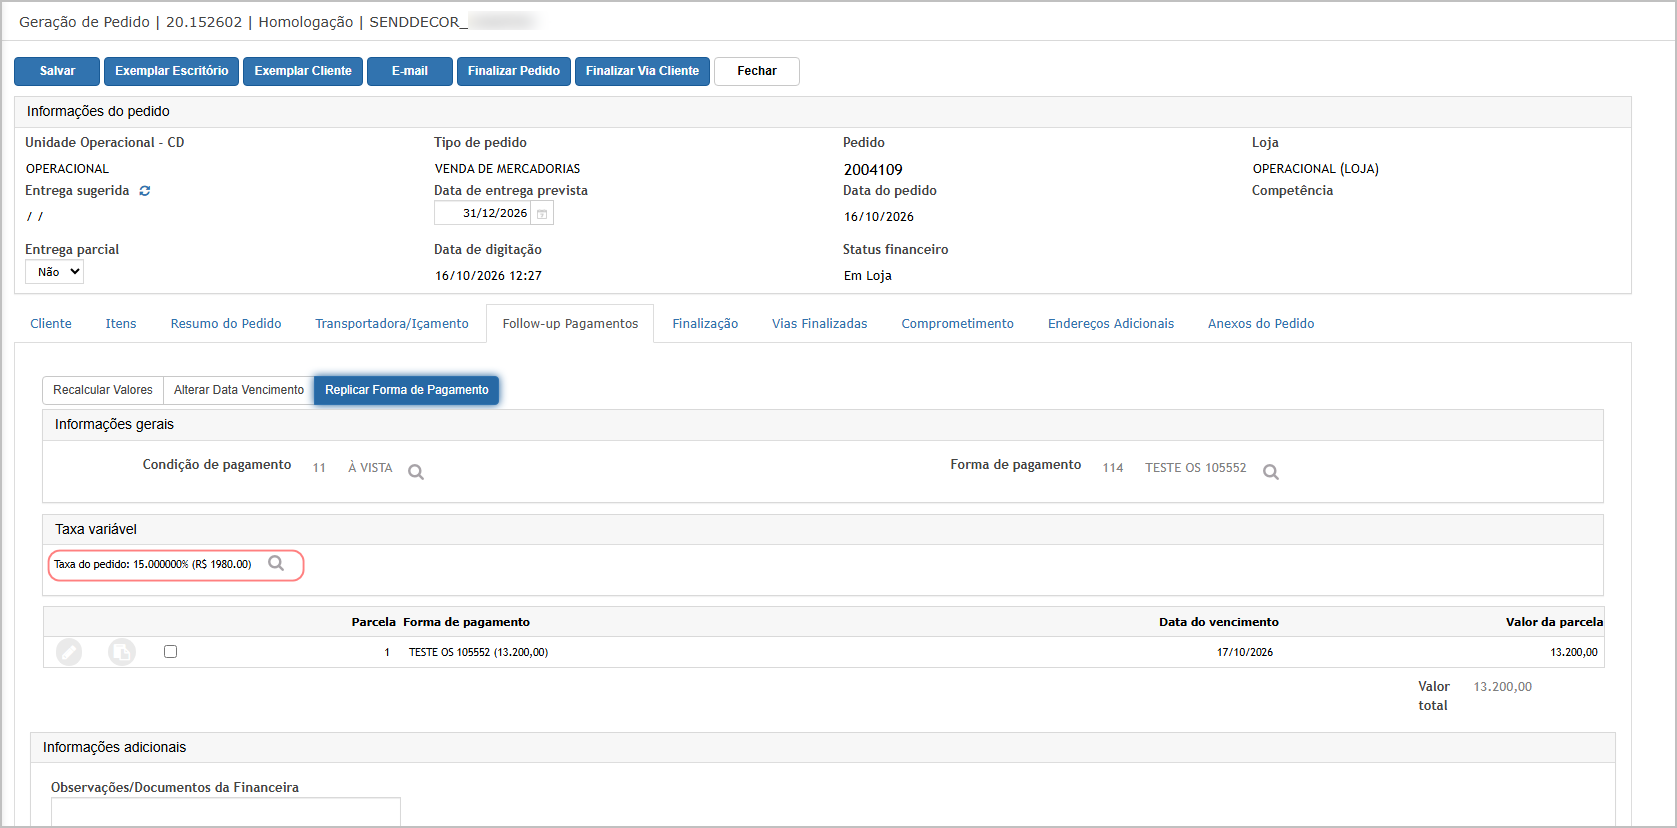Viewport: 1677px width, 828px height.
Task: Go to Transportadora/Içamento tab
Action: pyautogui.click(x=392, y=324)
